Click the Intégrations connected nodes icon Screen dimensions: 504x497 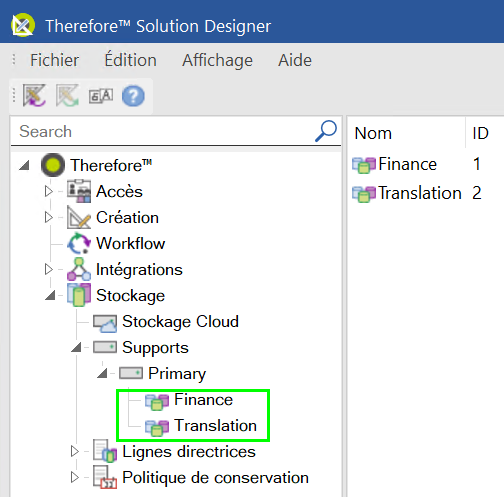79,269
